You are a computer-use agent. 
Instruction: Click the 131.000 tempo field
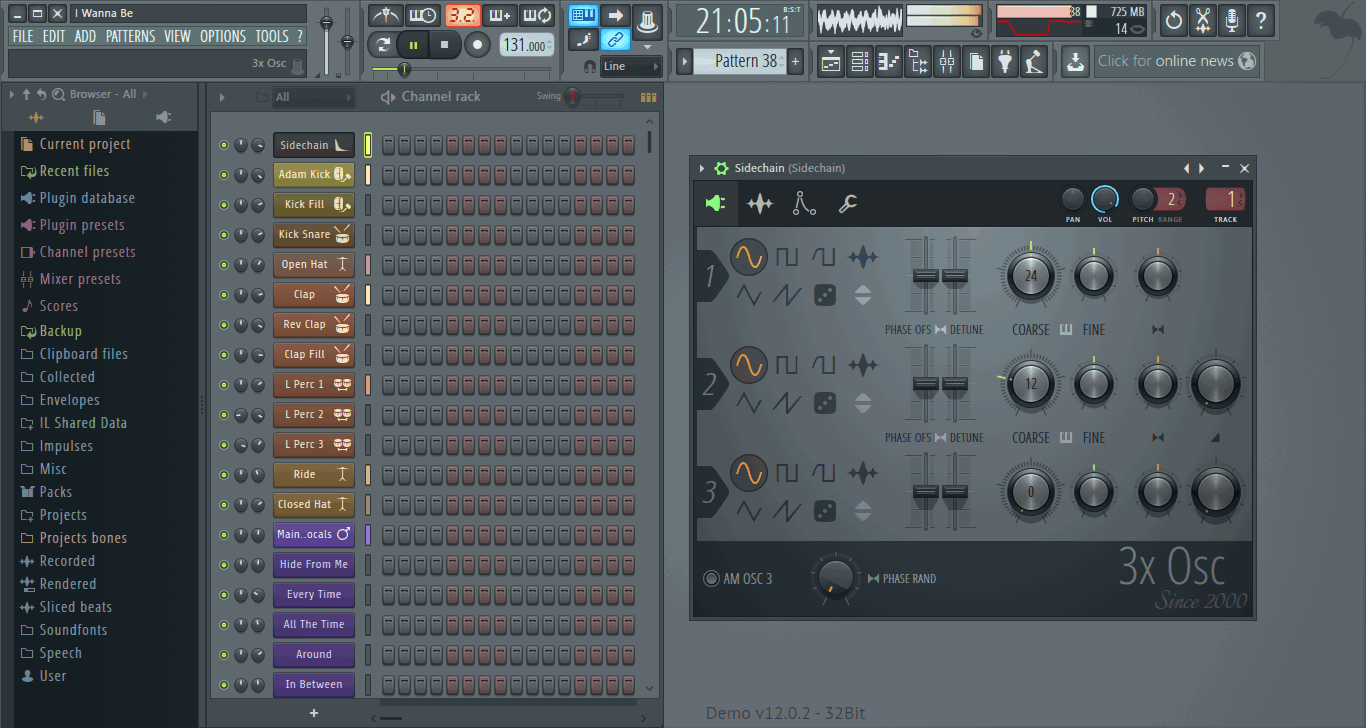tap(526, 45)
